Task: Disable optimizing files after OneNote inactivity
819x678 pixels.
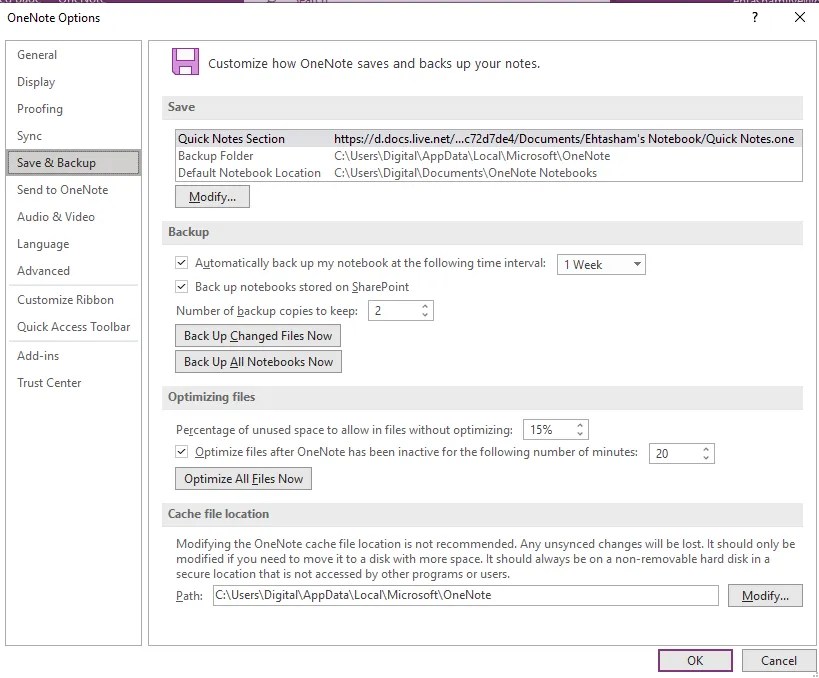Action: point(181,452)
